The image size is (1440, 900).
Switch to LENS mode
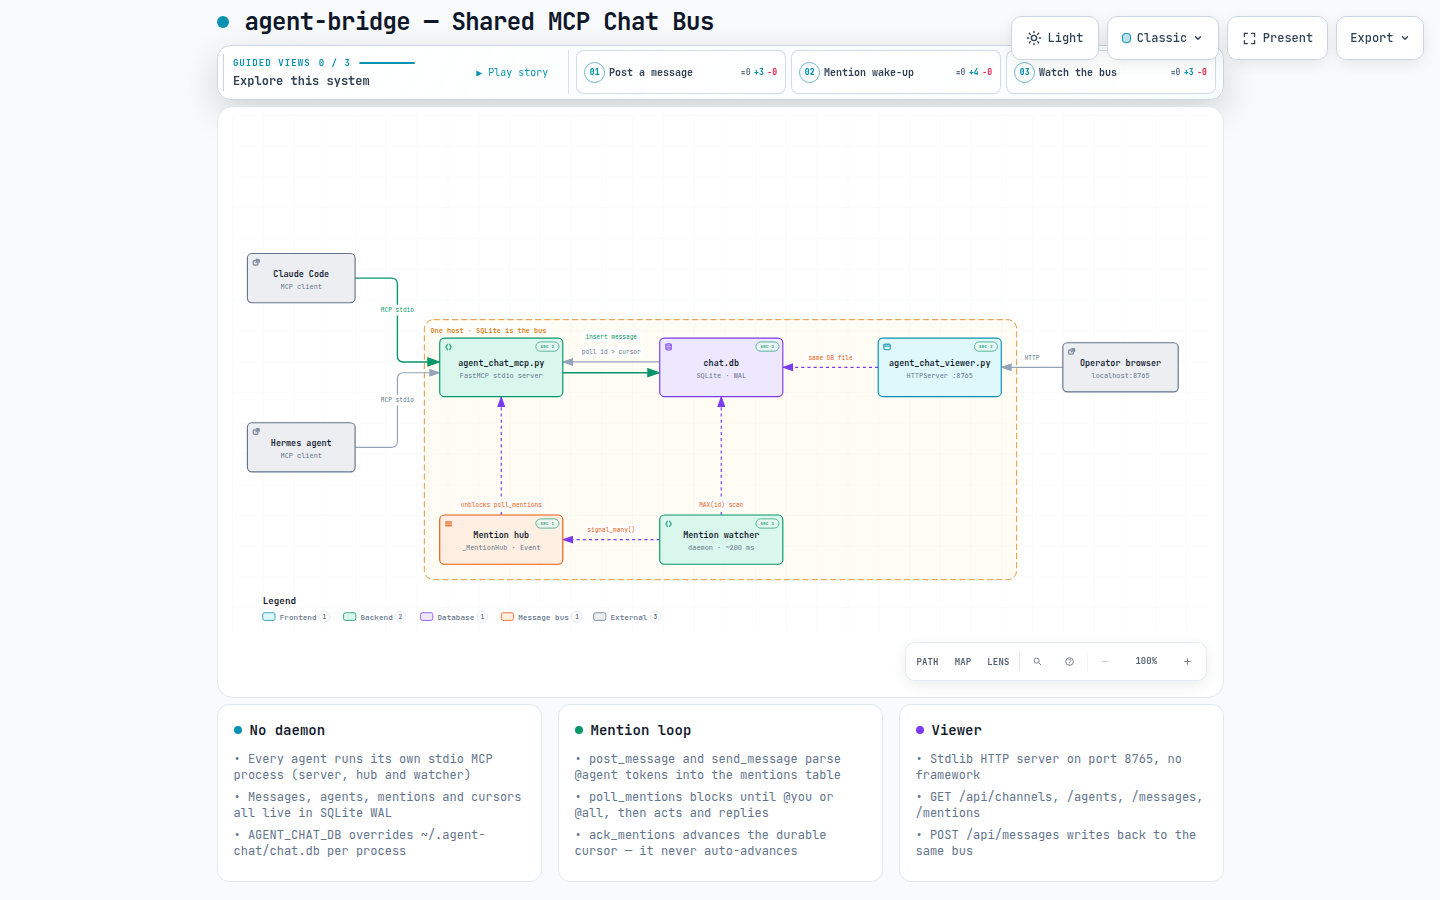[x=998, y=662]
